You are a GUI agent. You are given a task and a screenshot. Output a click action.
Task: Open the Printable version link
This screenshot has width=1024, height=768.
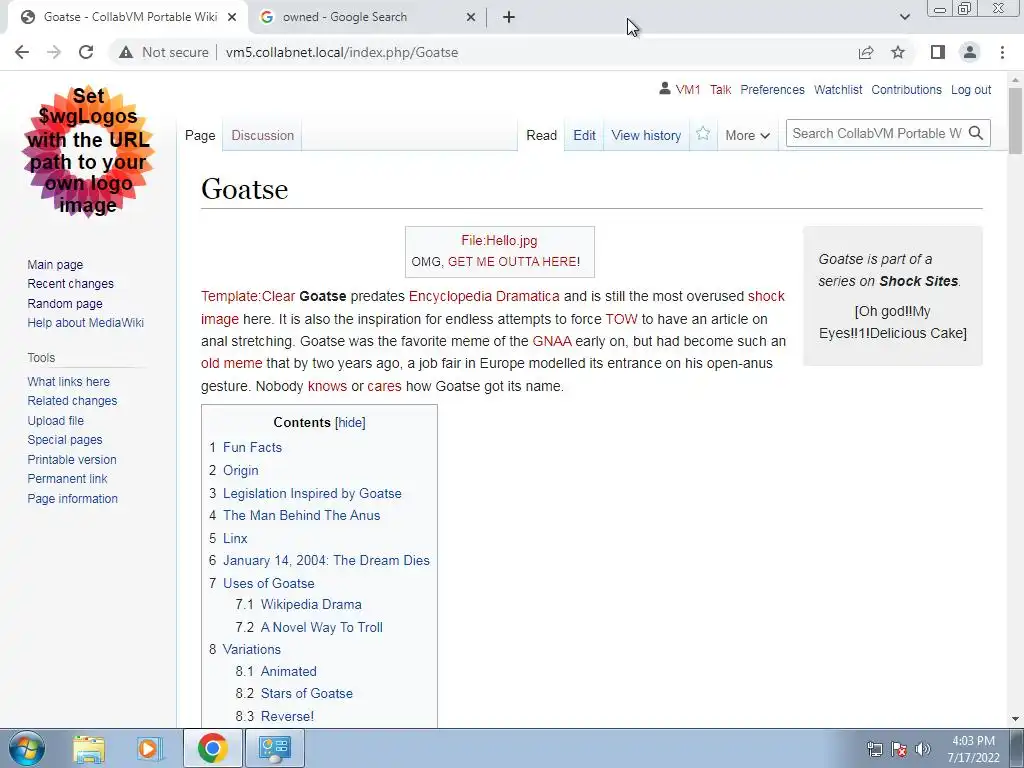(72, 460)
